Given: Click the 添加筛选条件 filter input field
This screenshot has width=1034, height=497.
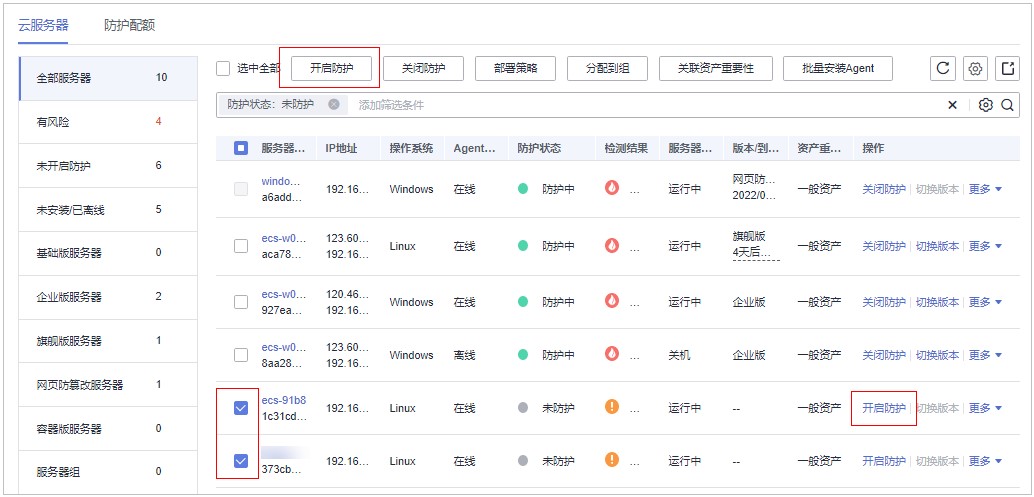Looking at the screenshot, I should 640,105.
